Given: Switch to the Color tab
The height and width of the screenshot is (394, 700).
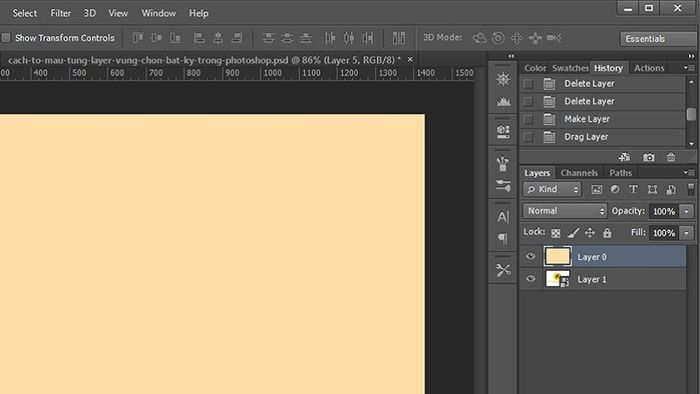Looking at the screenshot, I should click(x=535, y=68).
